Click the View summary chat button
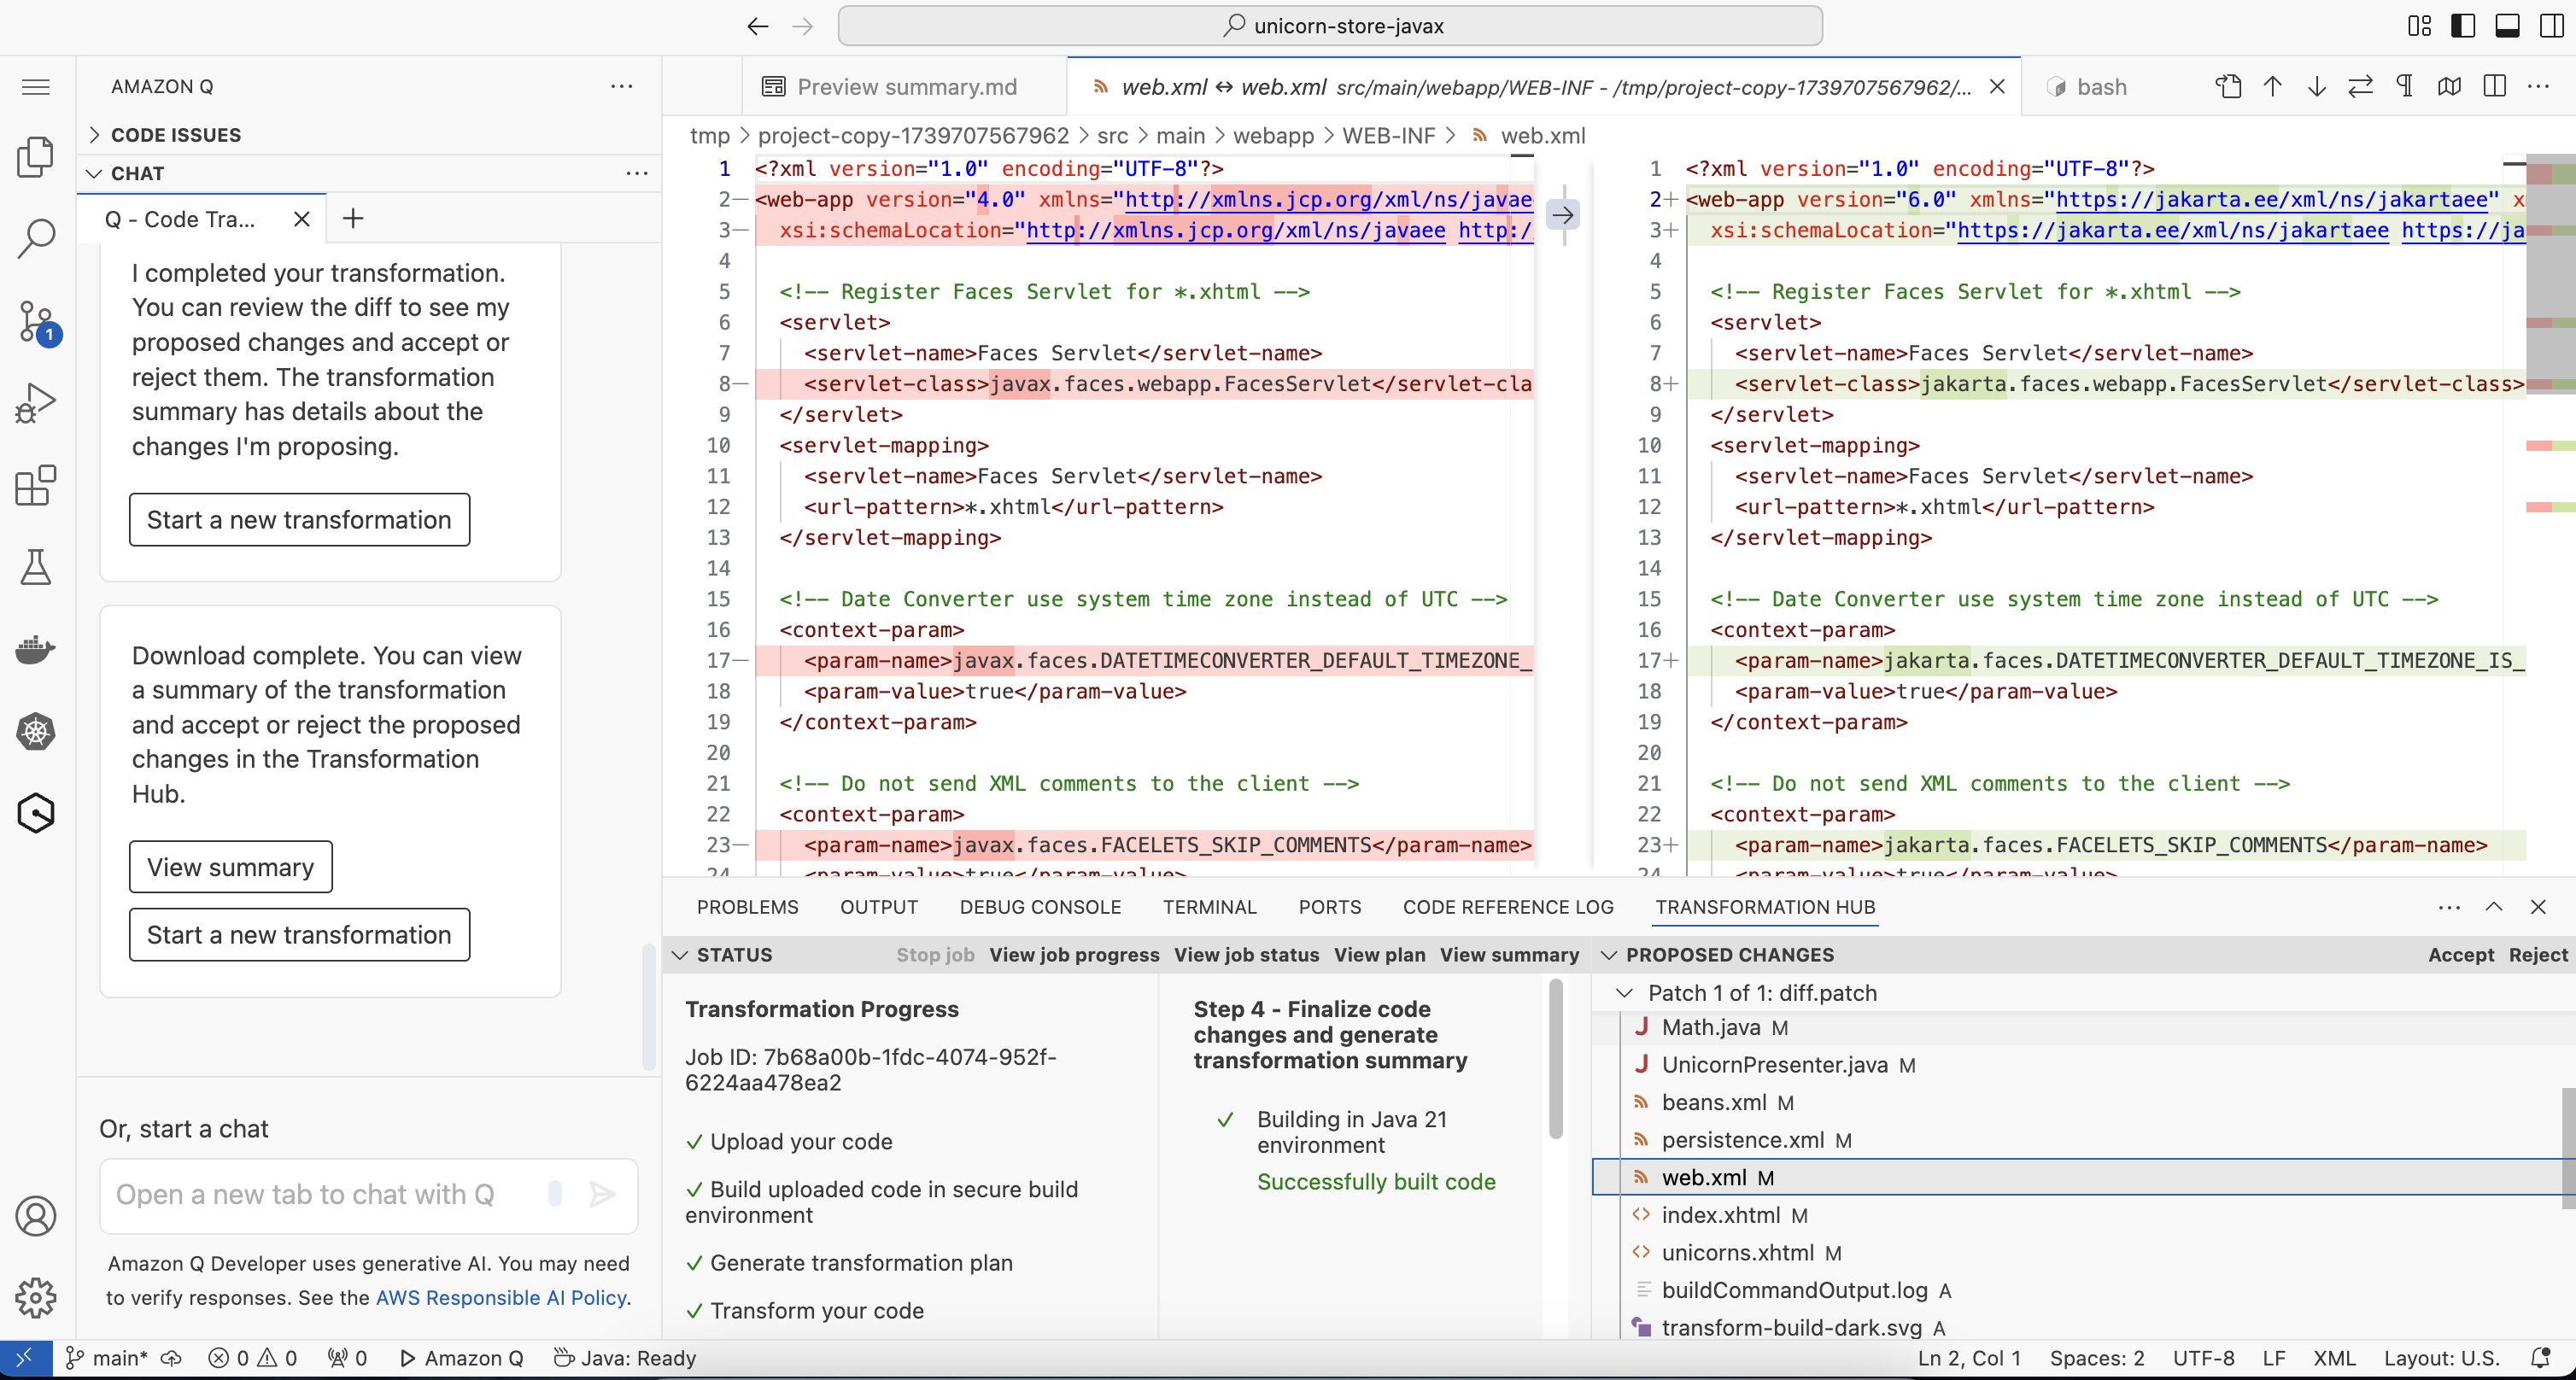The height and width of the screenshot is (1380, 2576). (230, 867)
